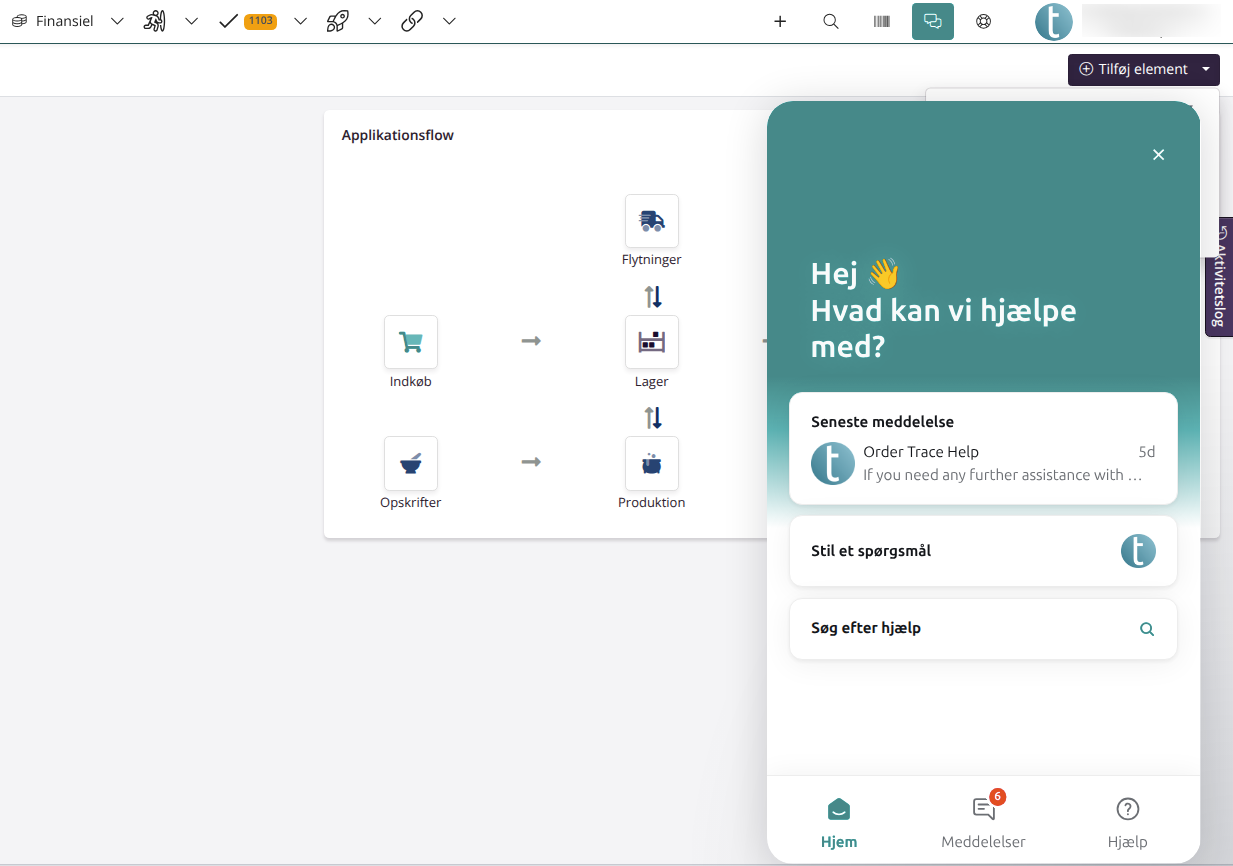Image resolution: width=1233 pixels, height=866 pixels.
Task: Expand the dropdown next to 1103 badge
Action: (x=300, y=21)
